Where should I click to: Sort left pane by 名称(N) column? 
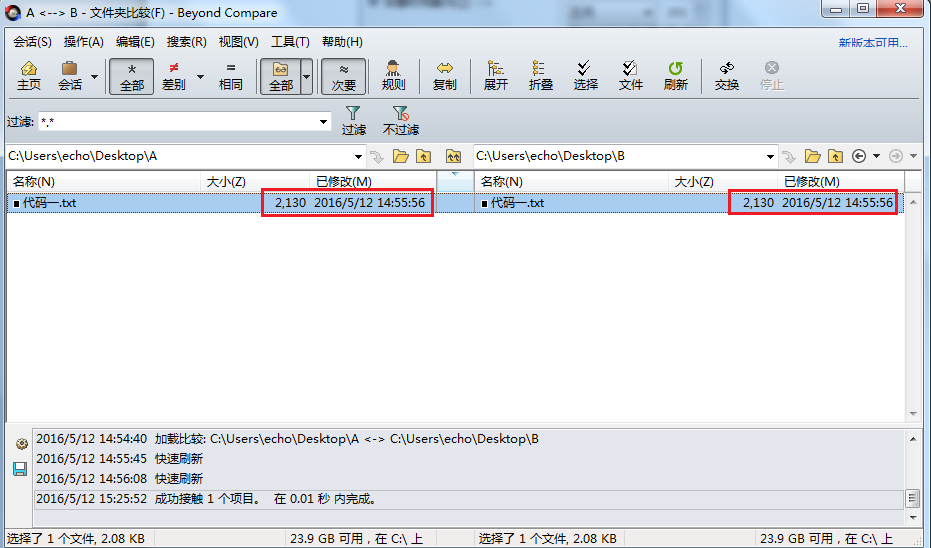coord(104,182)
